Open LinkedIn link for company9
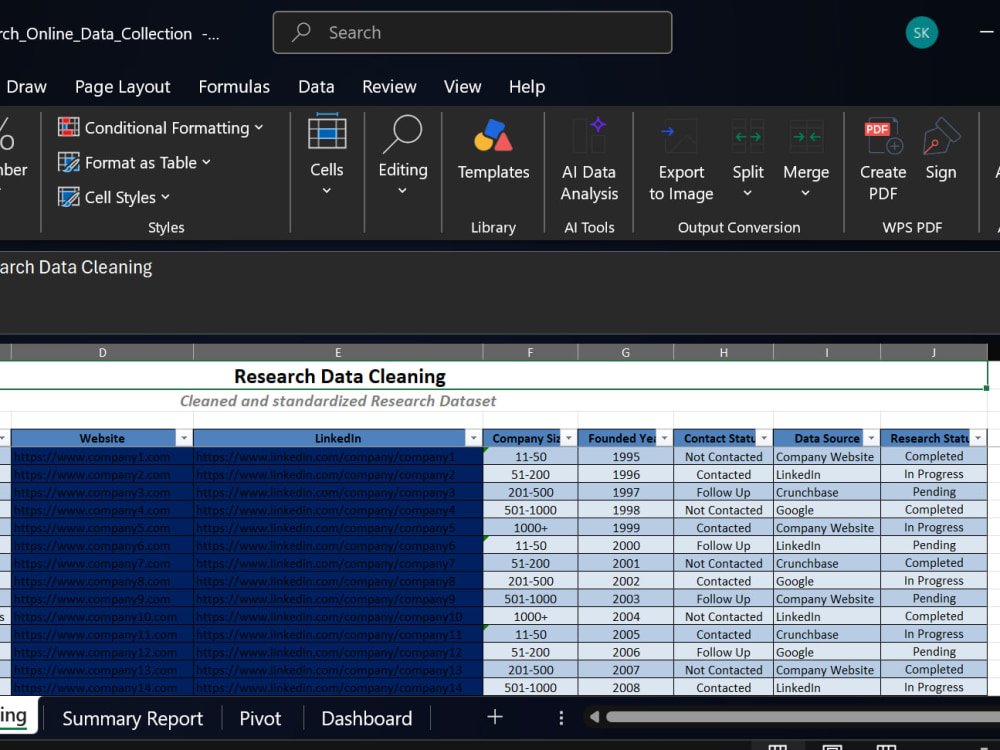Image resolution: width=1000 pixels, height=750 pixels. click(x=326, y=599)
